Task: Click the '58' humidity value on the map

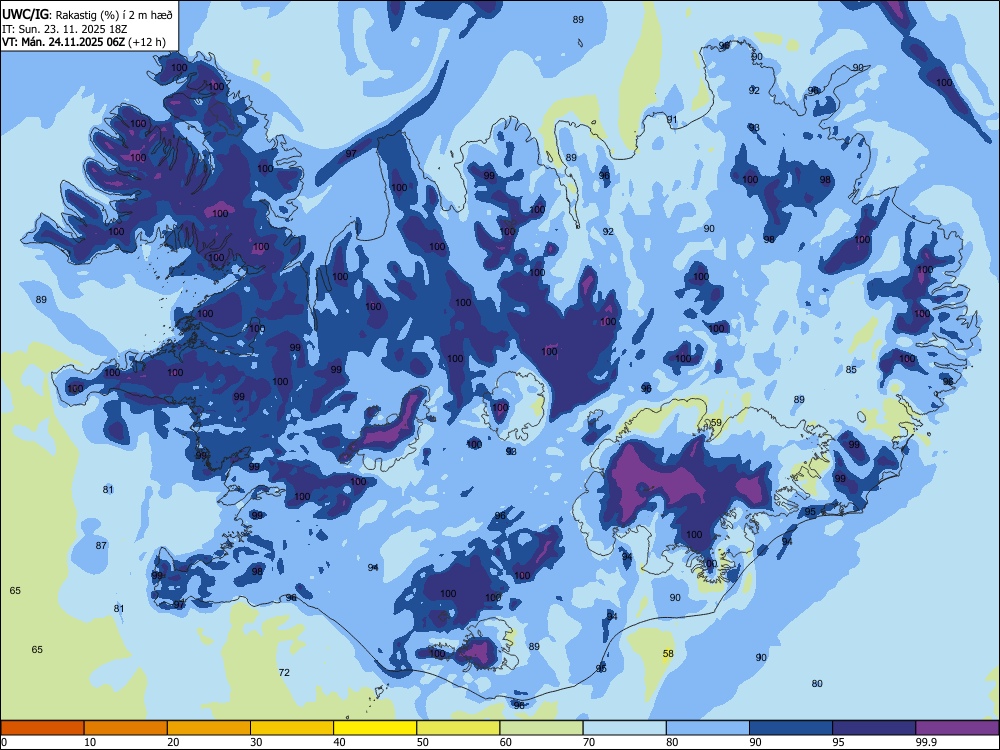Action: (668, 653)
